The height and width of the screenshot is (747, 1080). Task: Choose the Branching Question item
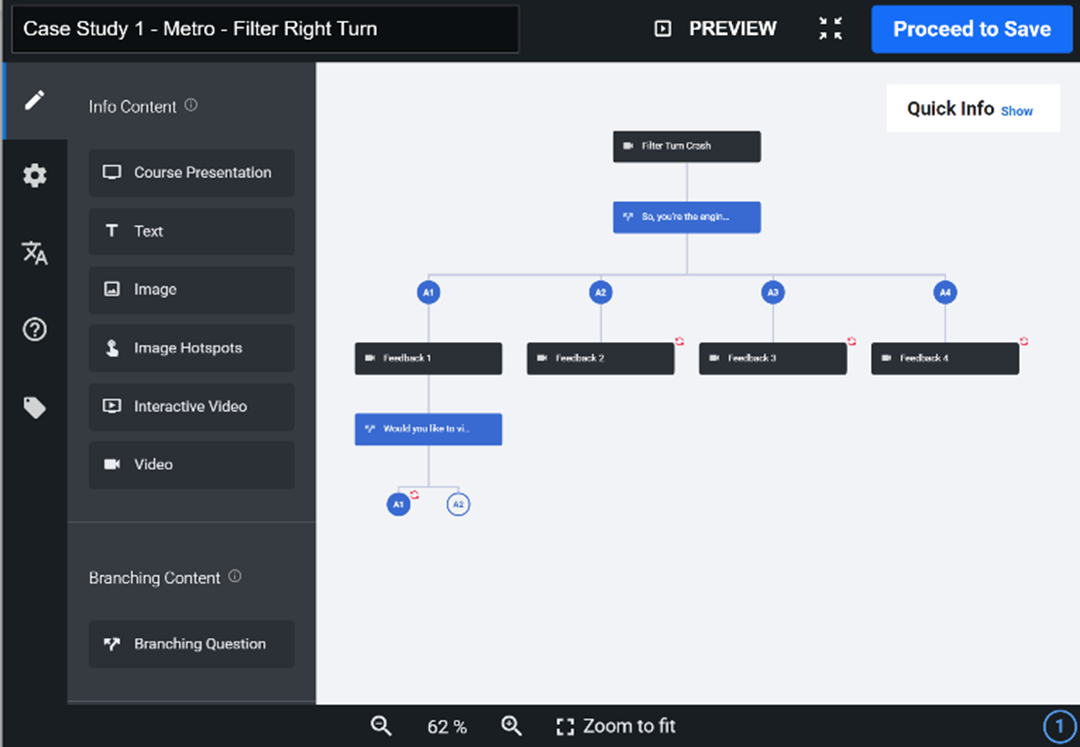(191, 644)
